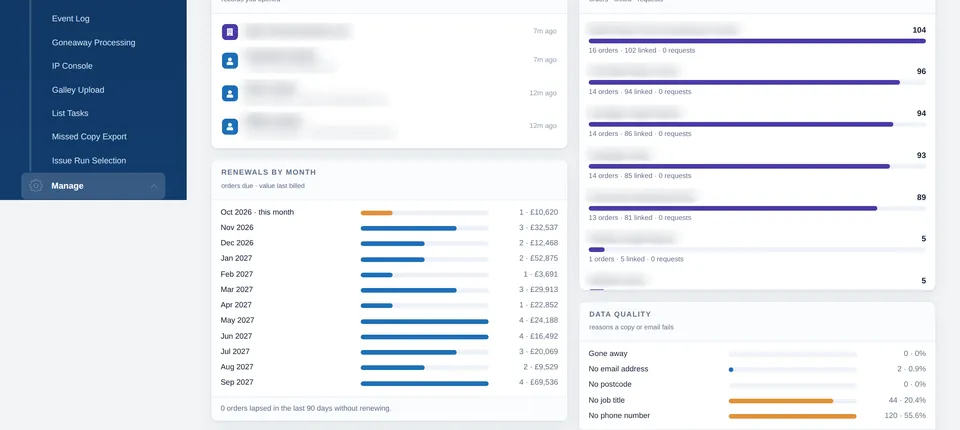The height and width of the screenshot is (430, 960).
Task: Click the 1 - £3,691 value
Action: pyautogui.click(x=541, y=274)
